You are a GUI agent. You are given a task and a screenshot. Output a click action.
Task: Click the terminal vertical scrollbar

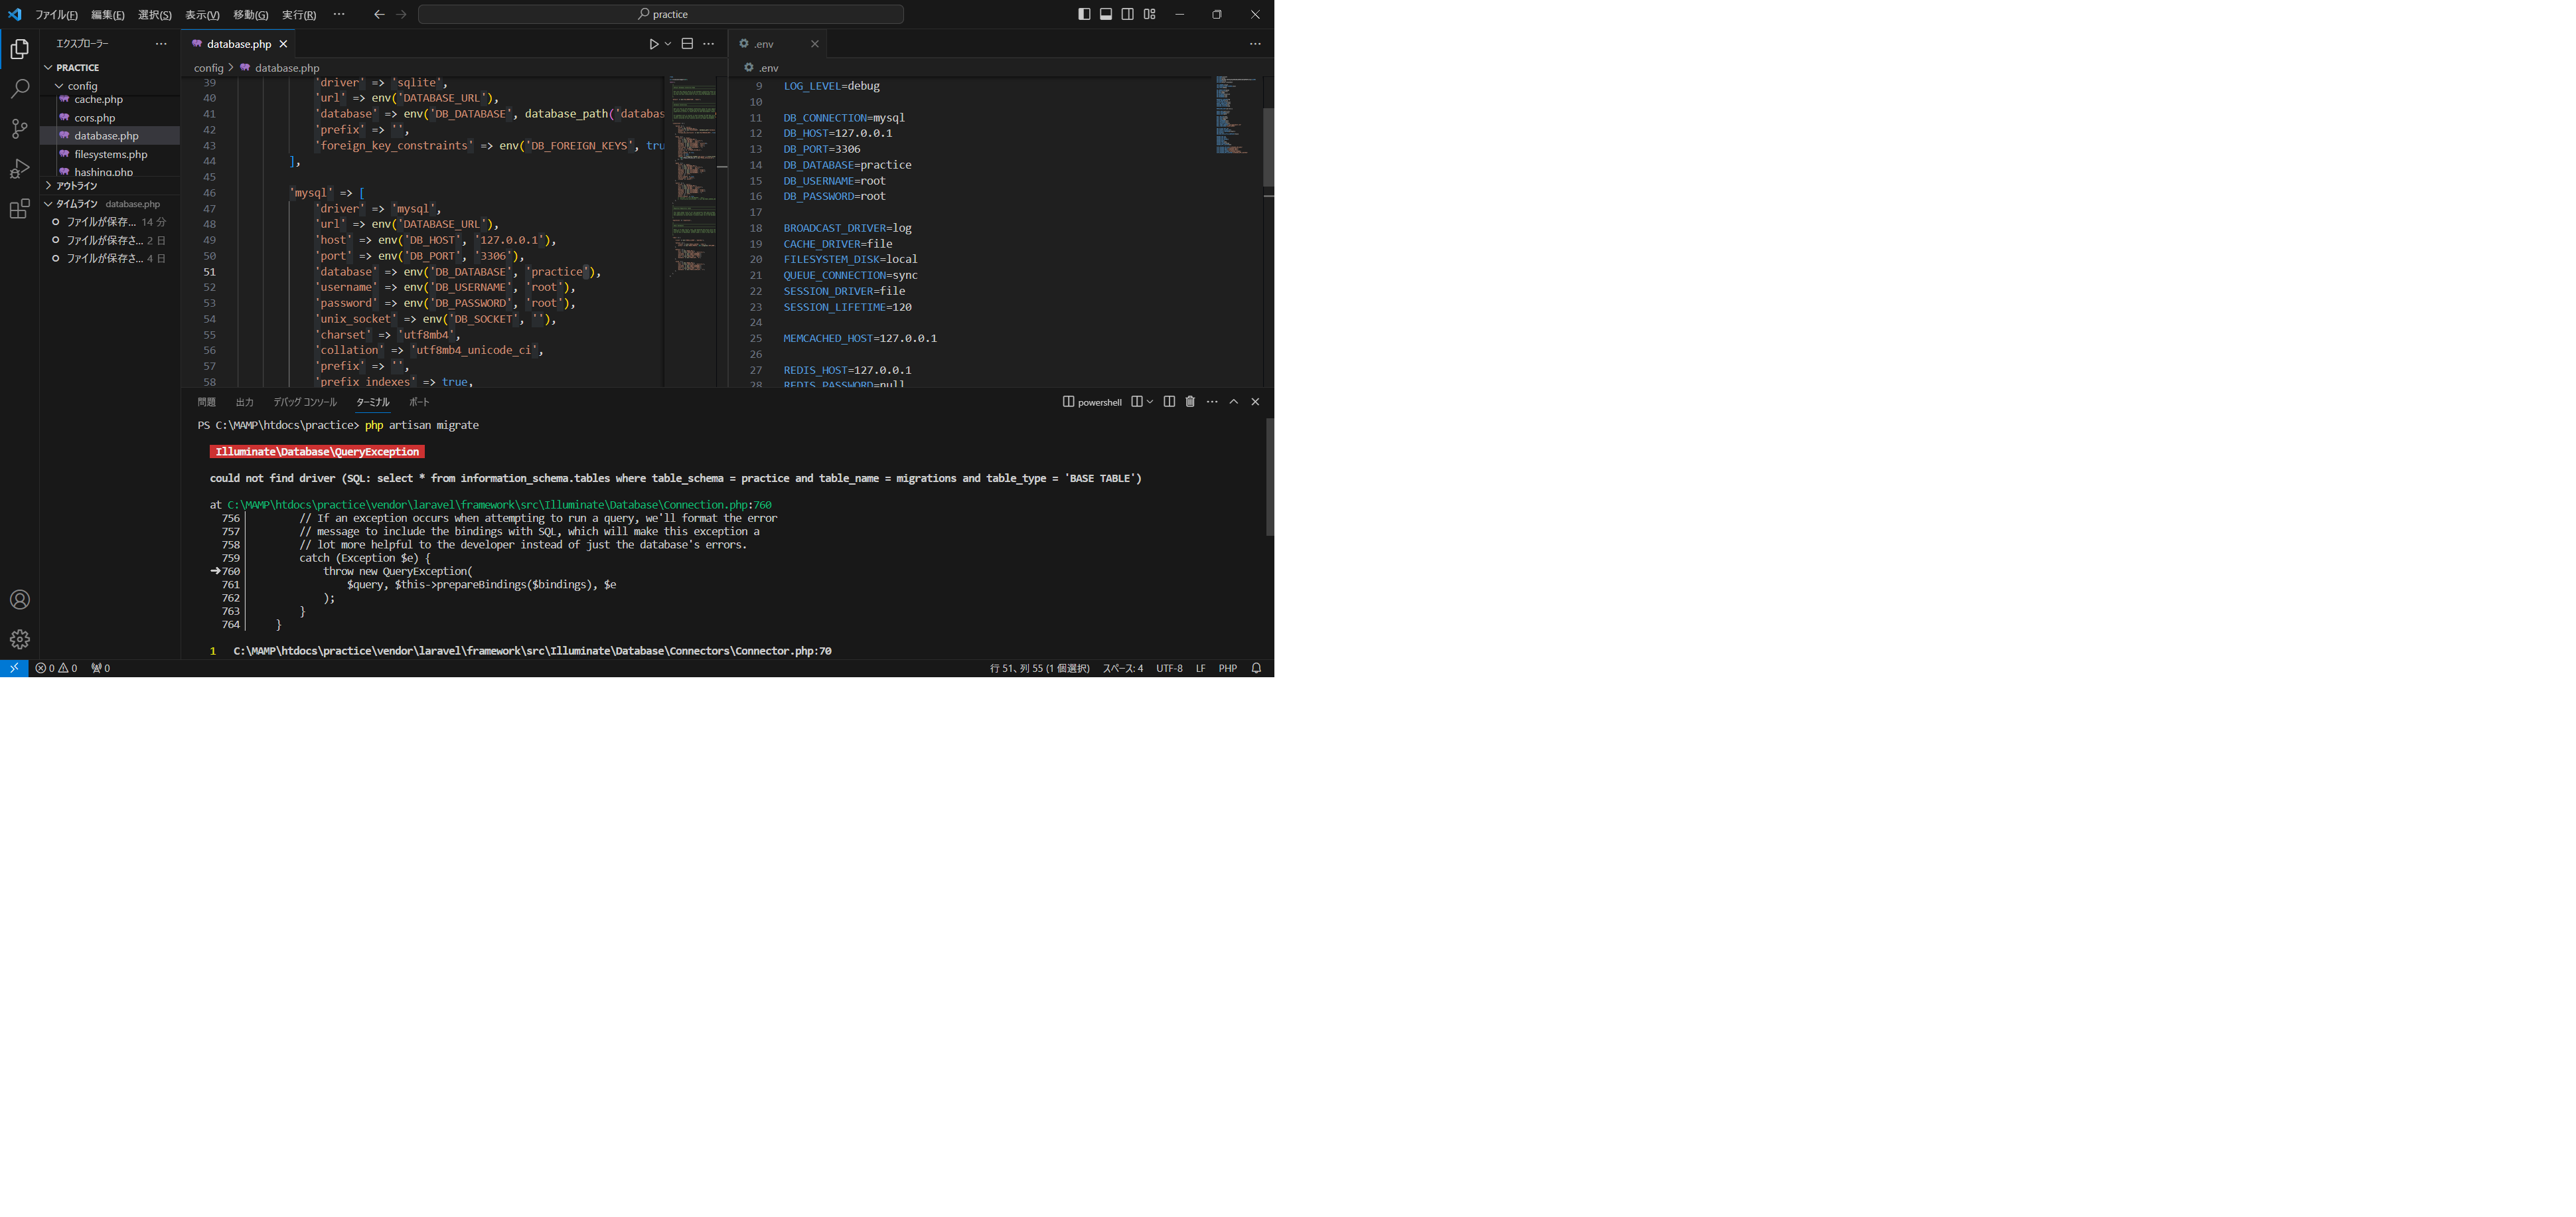pos(1269,477)
